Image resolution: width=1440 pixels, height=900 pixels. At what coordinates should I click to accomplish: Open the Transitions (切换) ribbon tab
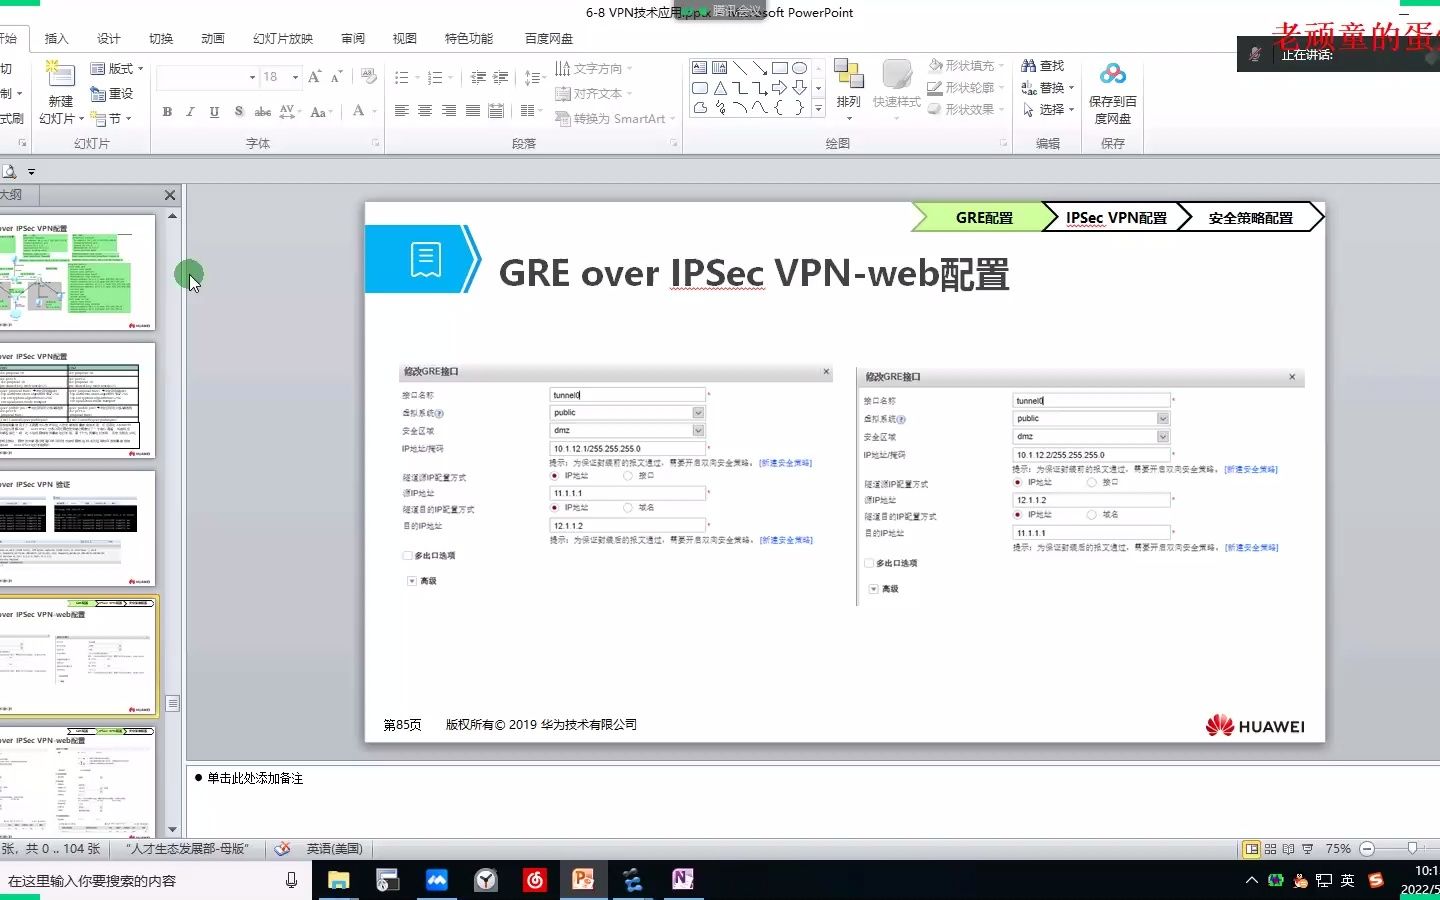[161, 39]
